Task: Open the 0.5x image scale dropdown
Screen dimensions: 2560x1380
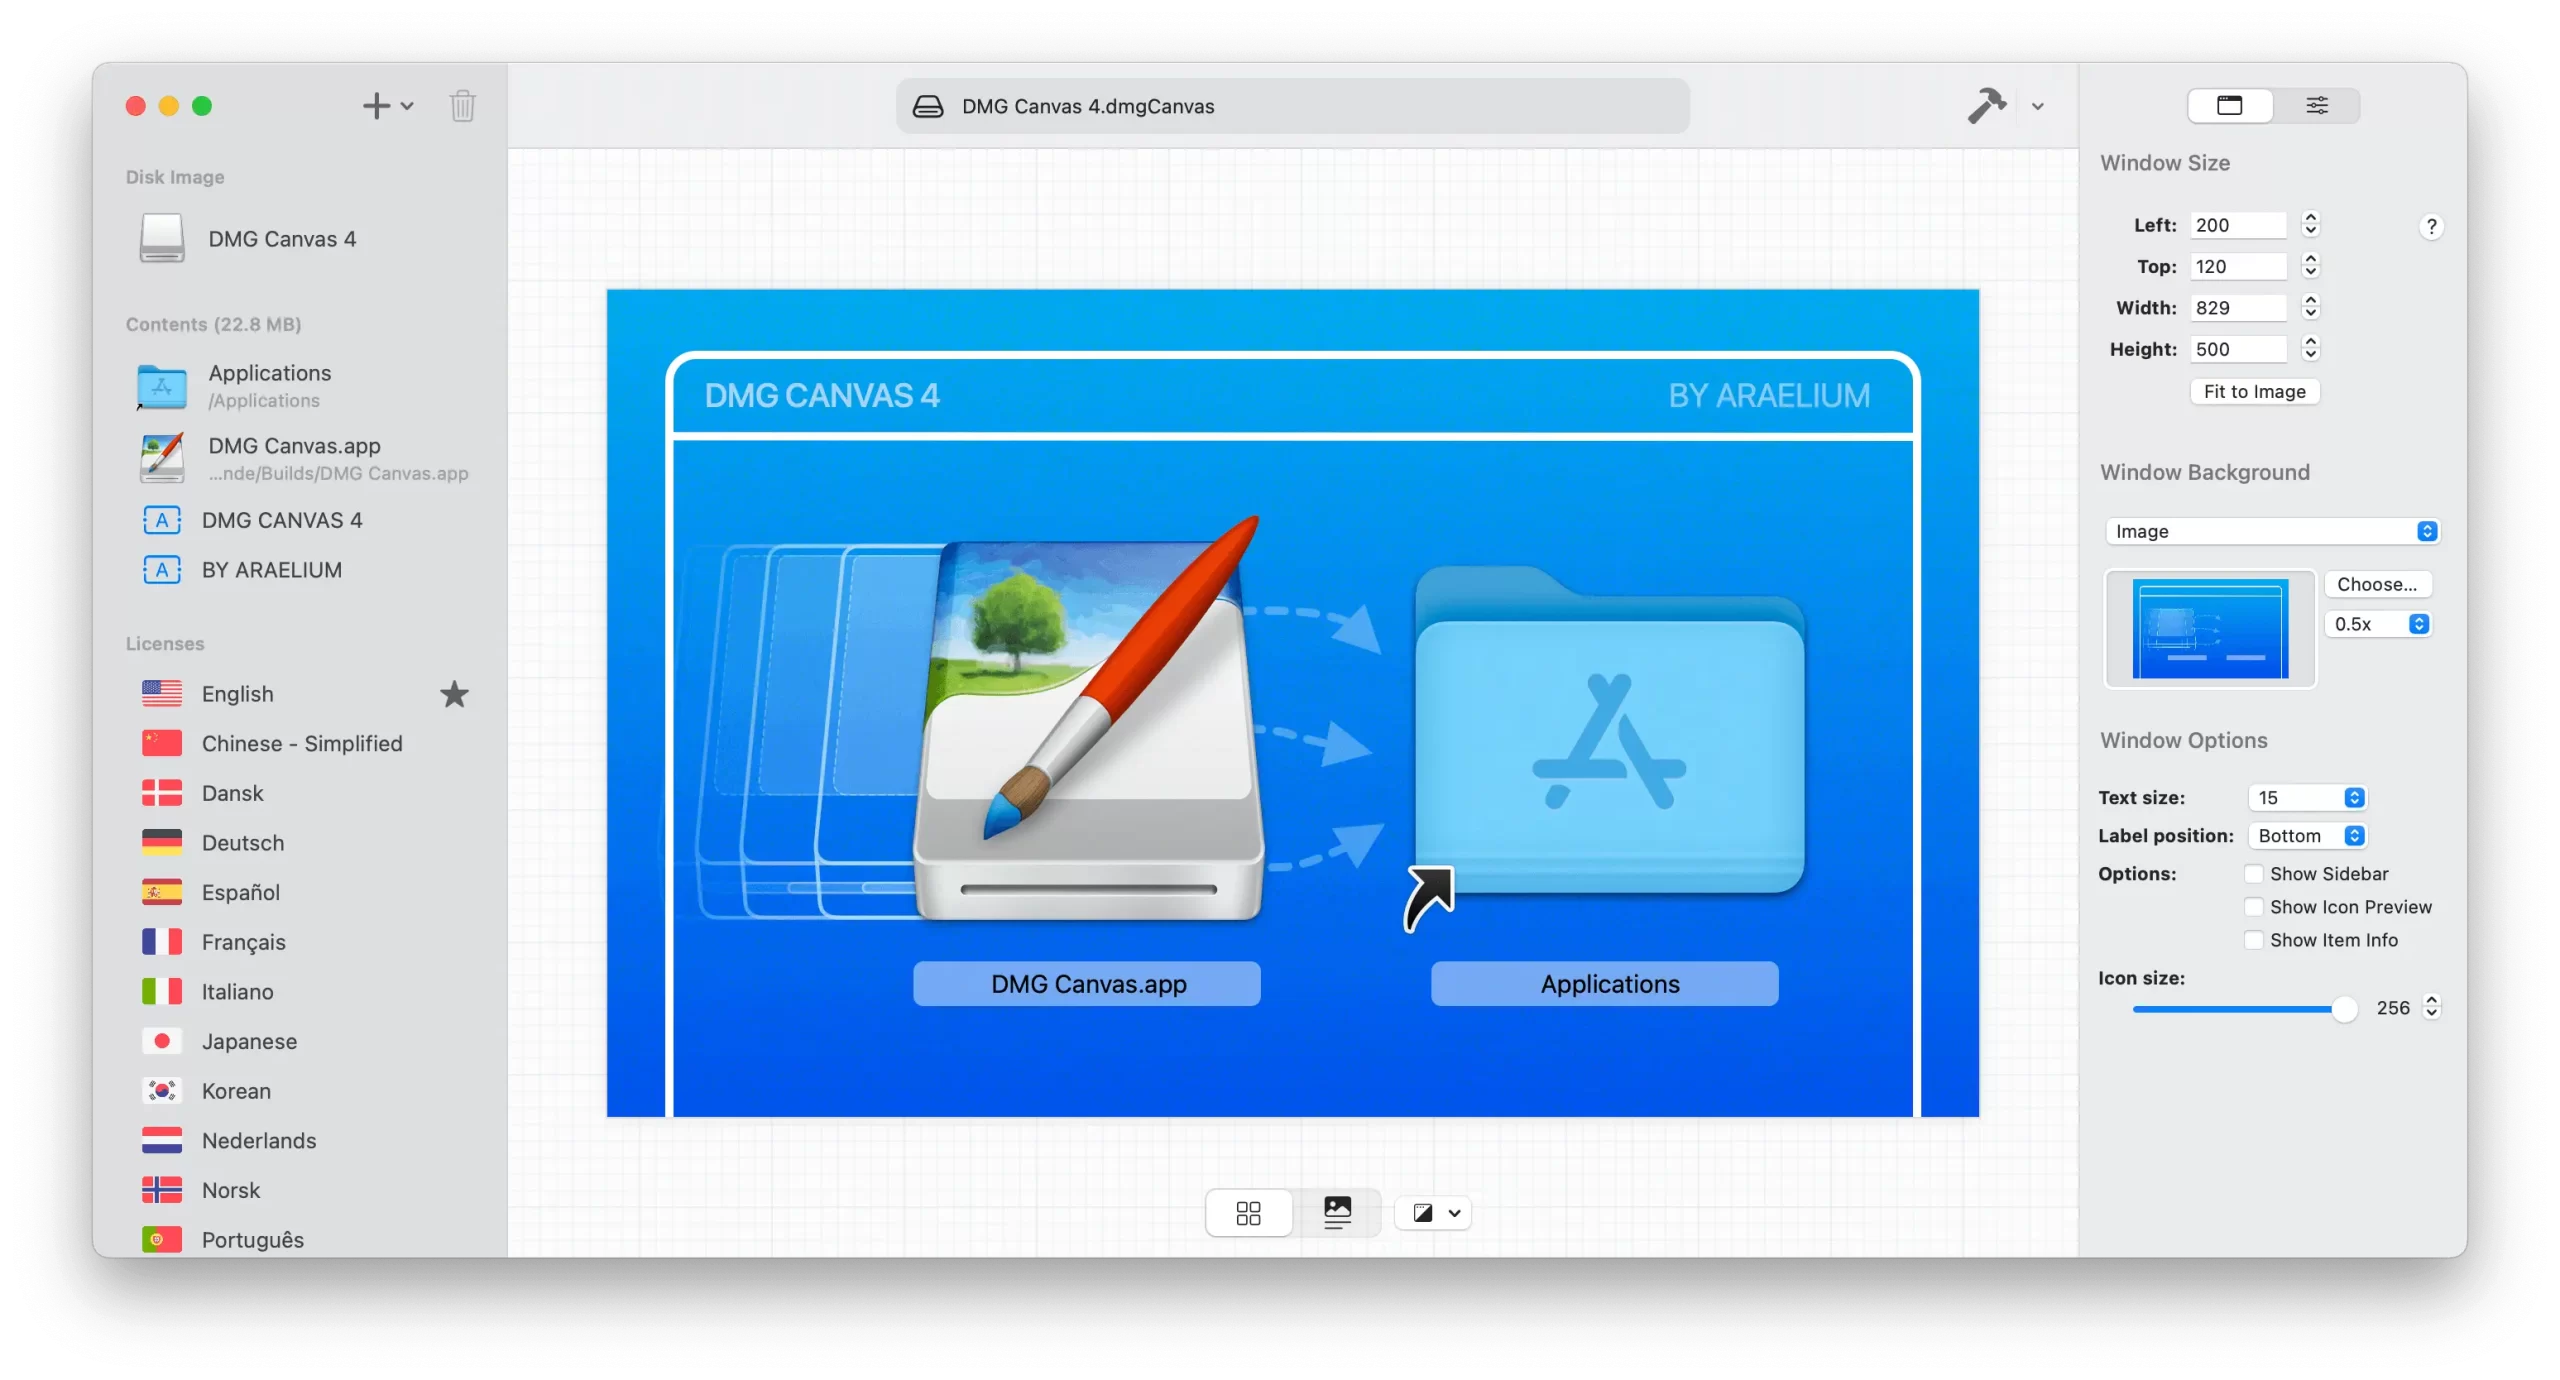Action: pos(2379,624)
